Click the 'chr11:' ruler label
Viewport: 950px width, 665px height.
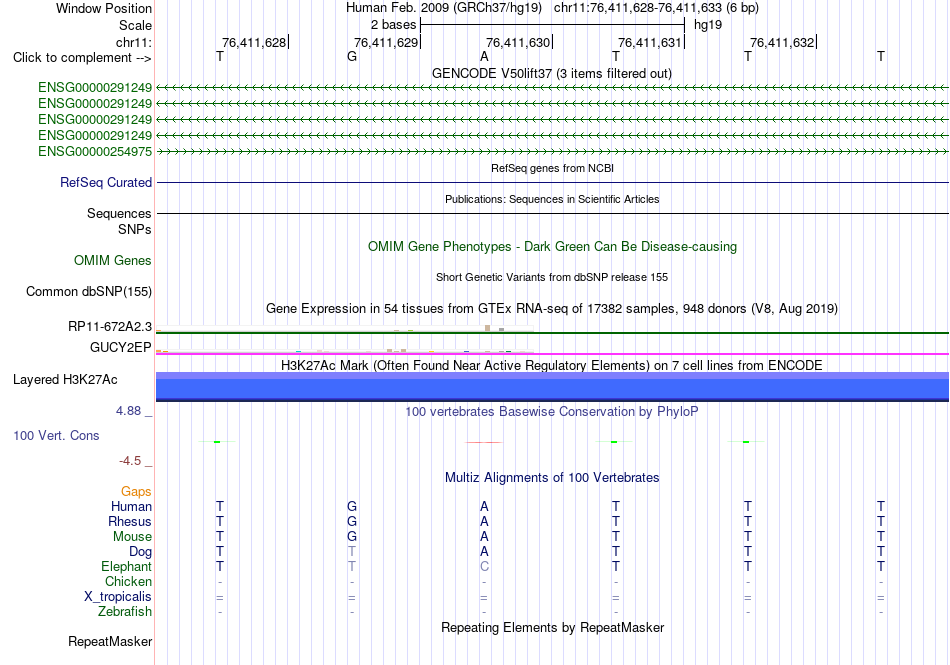pos(133,42)
